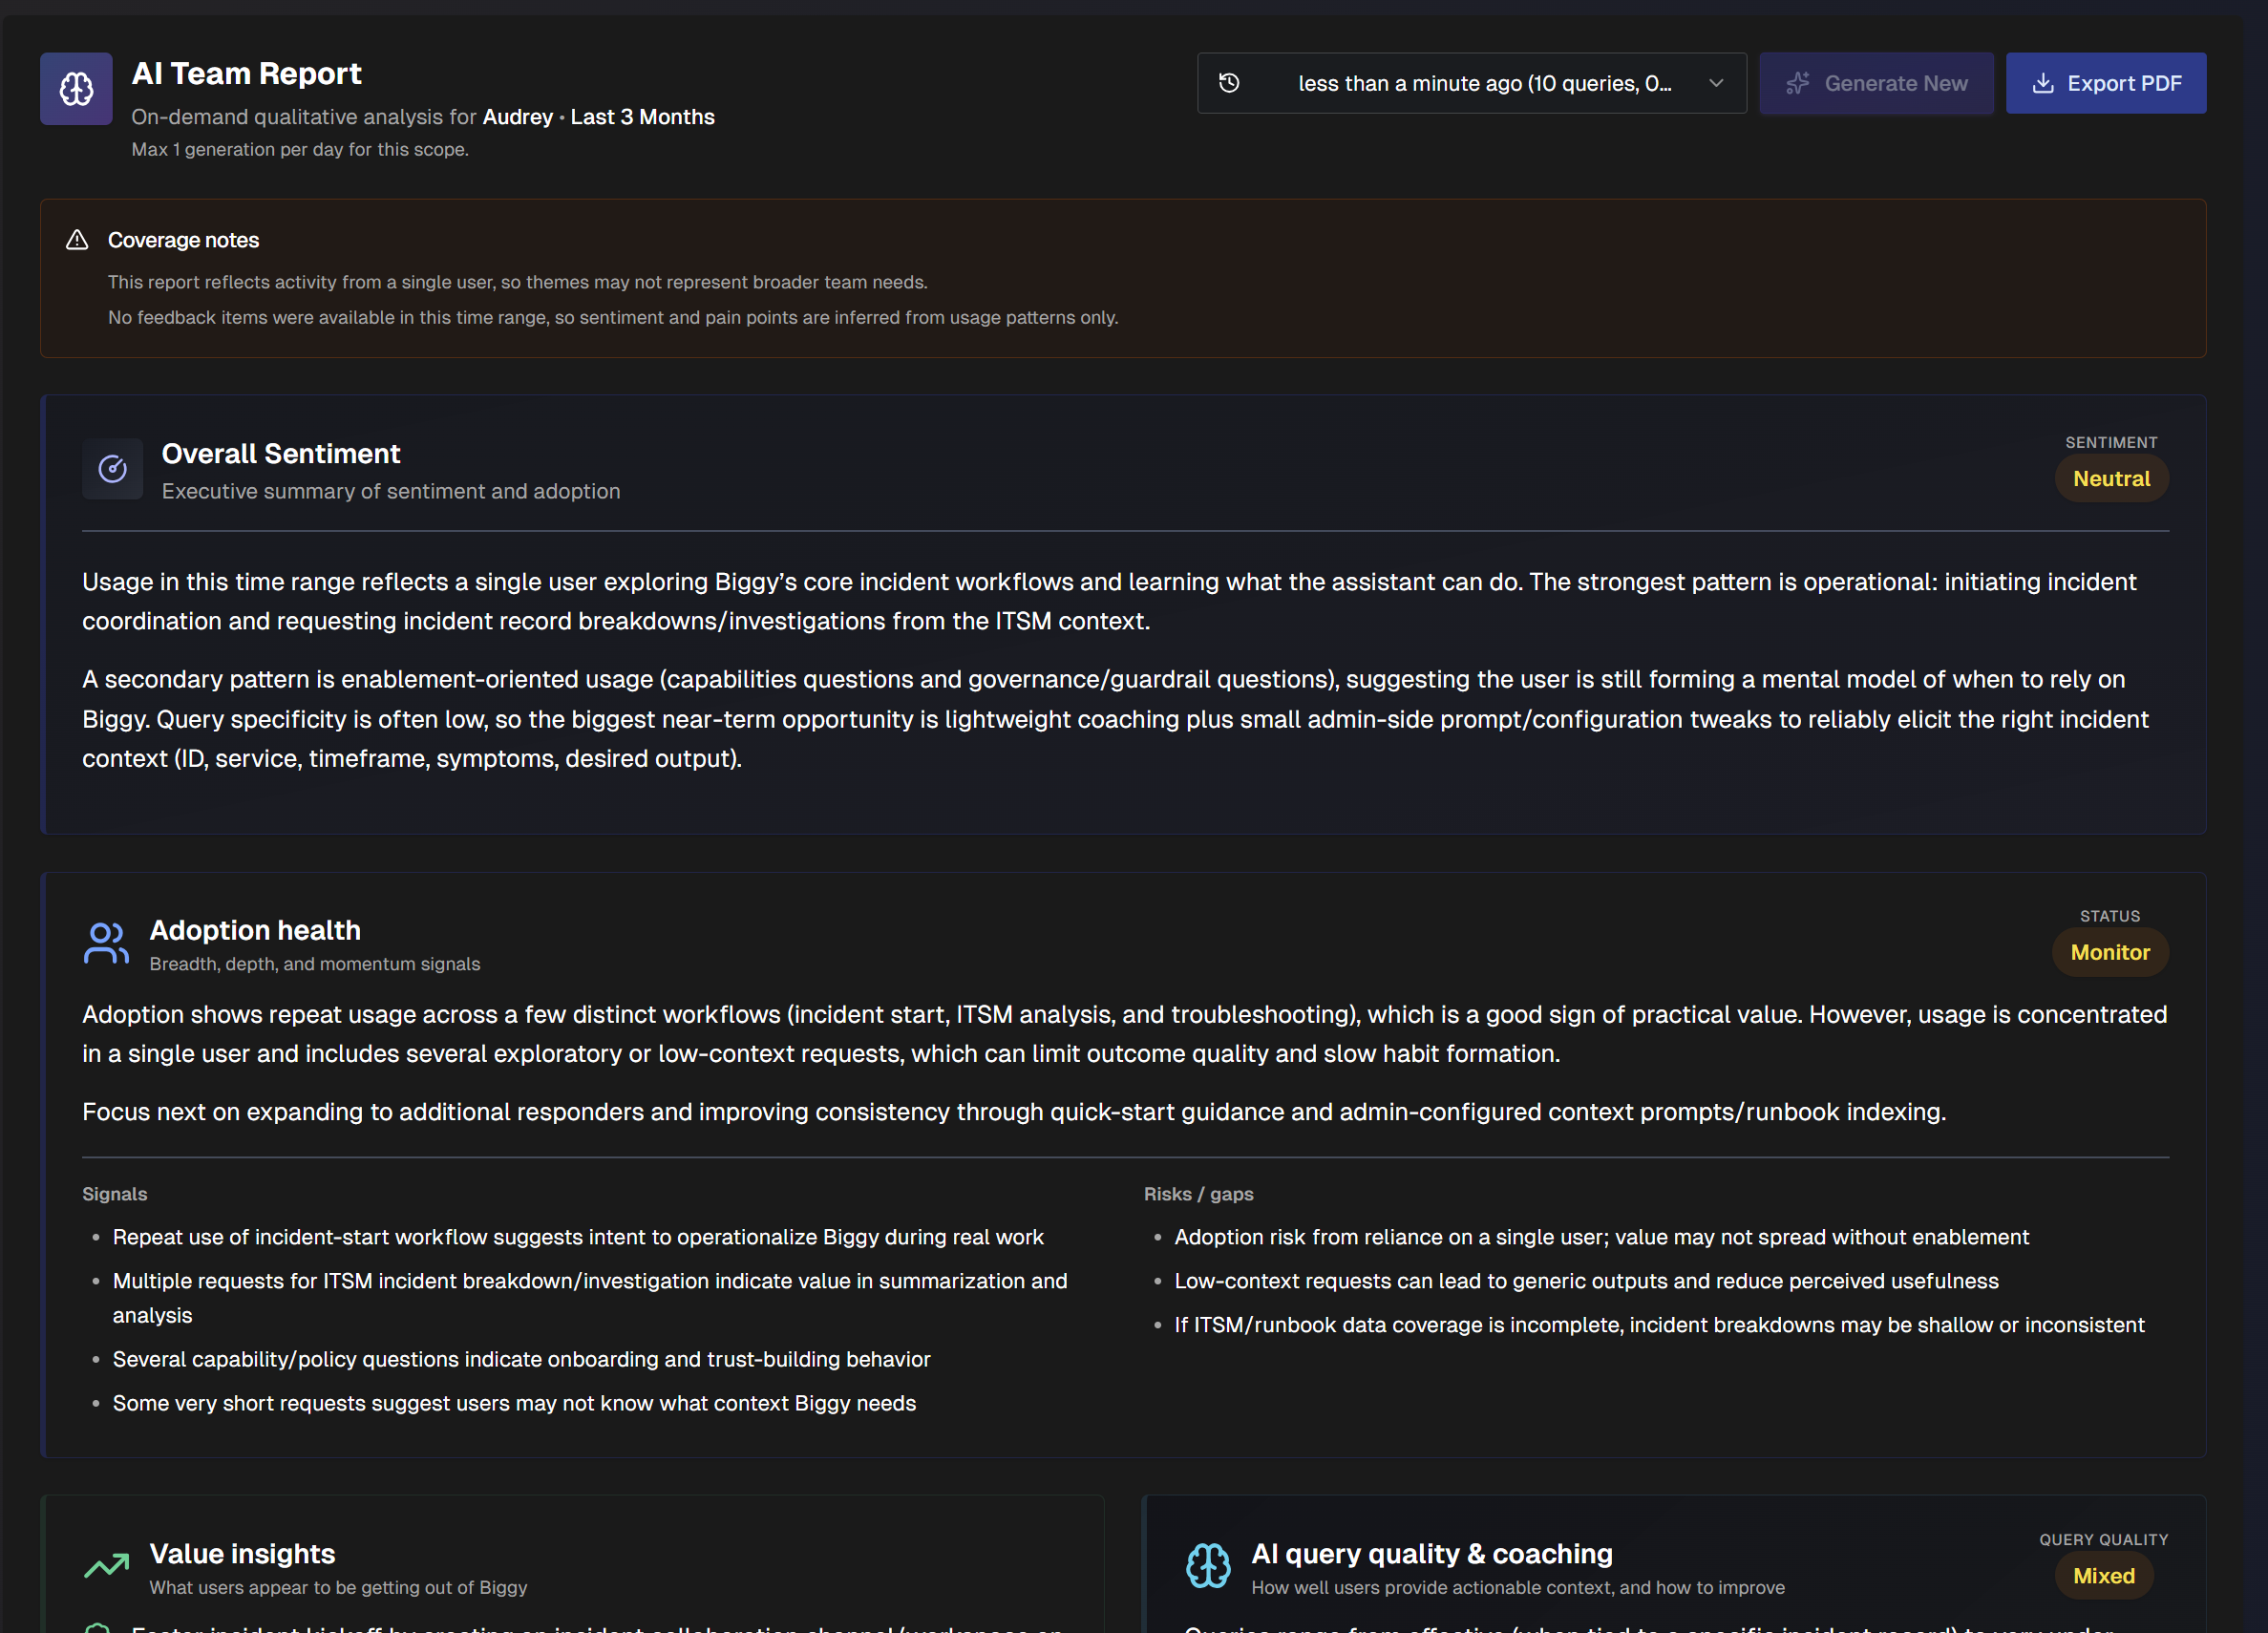Toggle the Mixed query quality badge
The width and height of the screenshot is (2268, 1633).
[x=2103, y=1575]
